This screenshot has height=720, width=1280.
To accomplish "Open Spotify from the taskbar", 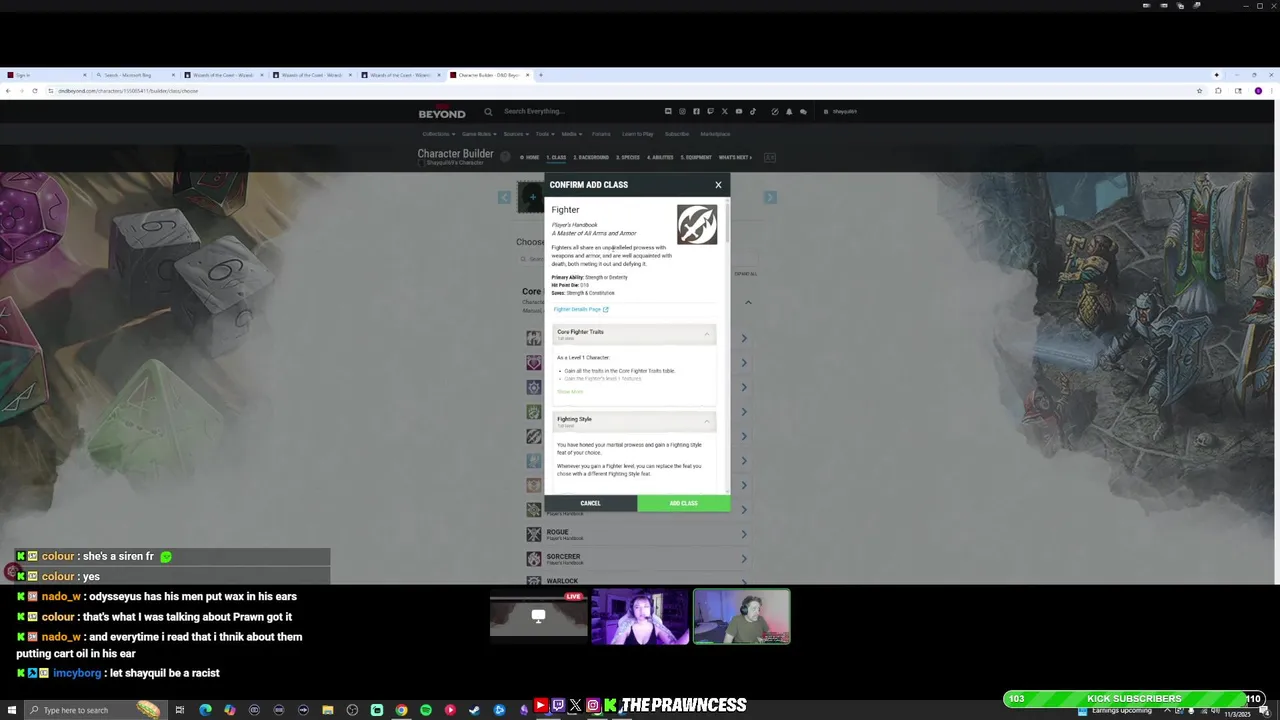I will pyautogui.click(x=425, y=710).
